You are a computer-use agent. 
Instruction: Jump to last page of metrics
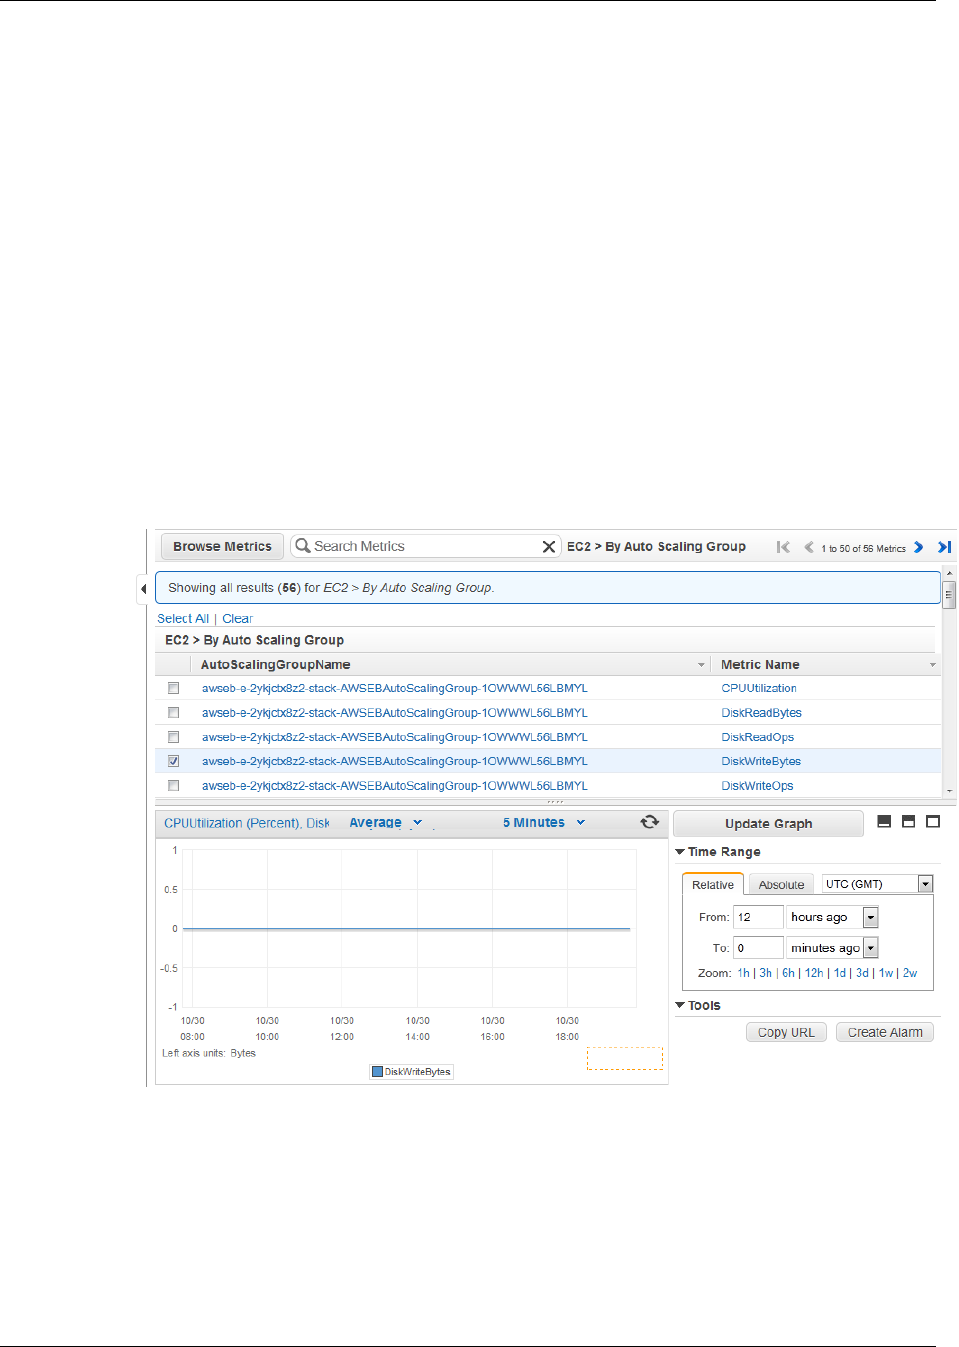pos(944,547)
